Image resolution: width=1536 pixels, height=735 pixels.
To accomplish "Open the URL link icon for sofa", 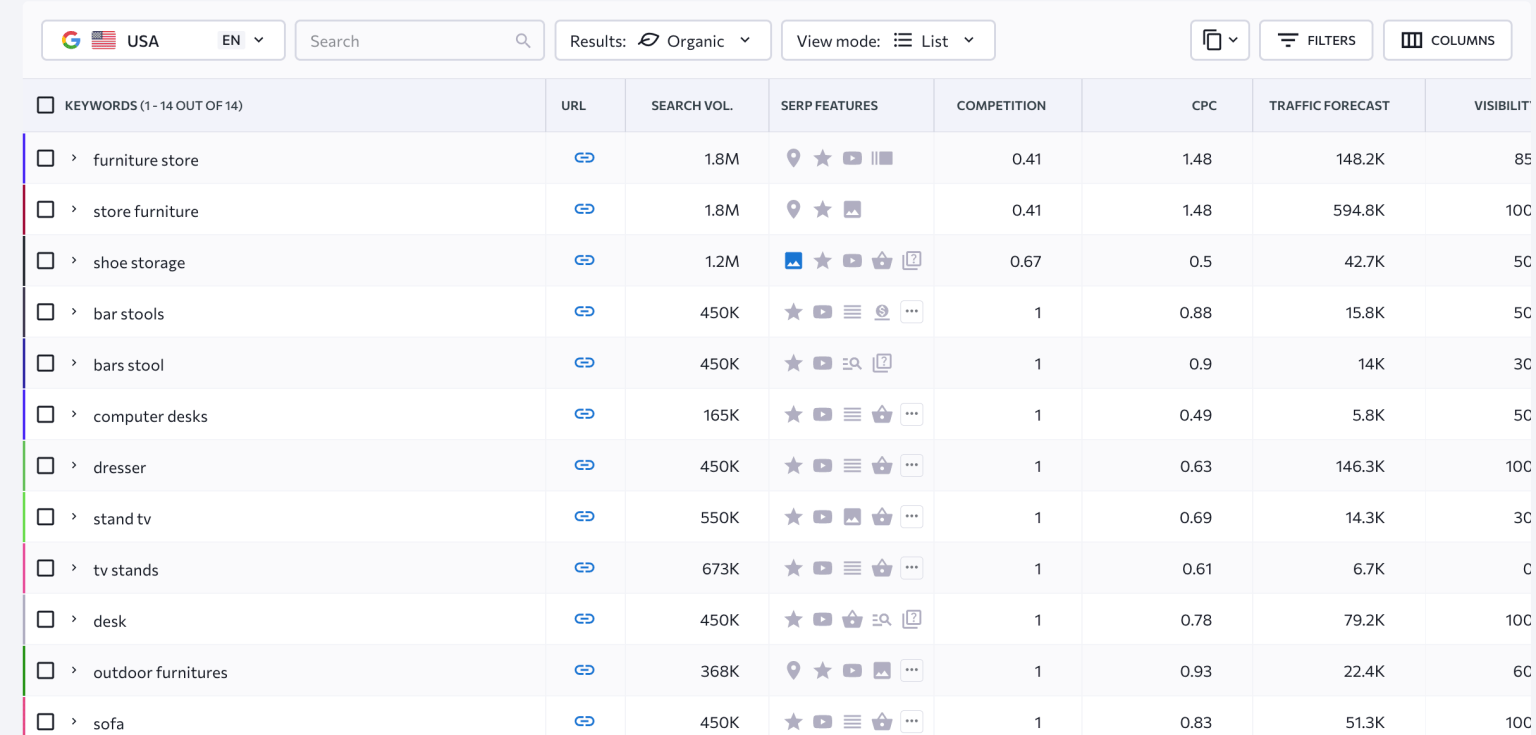I will [585, 721].
